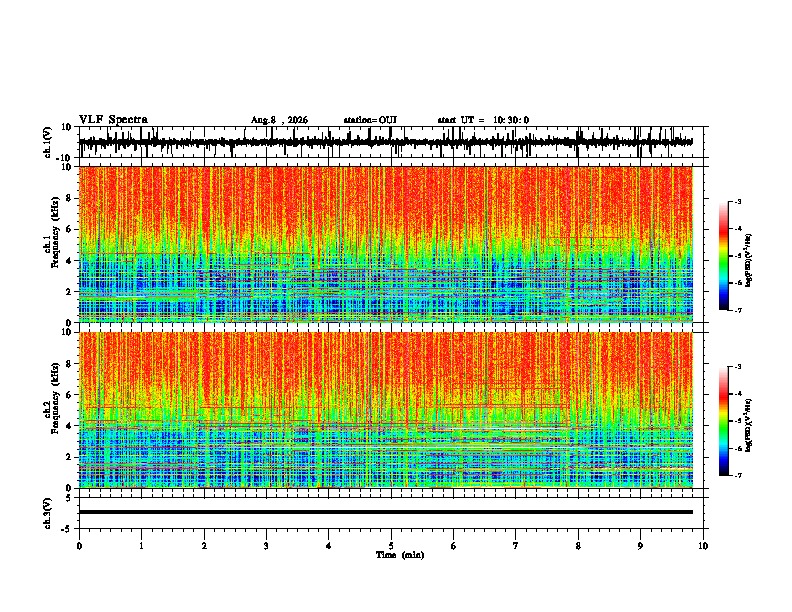Viewport: 792px width, 612px height.
Task: Select the "Time (min)" x-axis label
Action: pyautogui.click(x=400, y=555)
